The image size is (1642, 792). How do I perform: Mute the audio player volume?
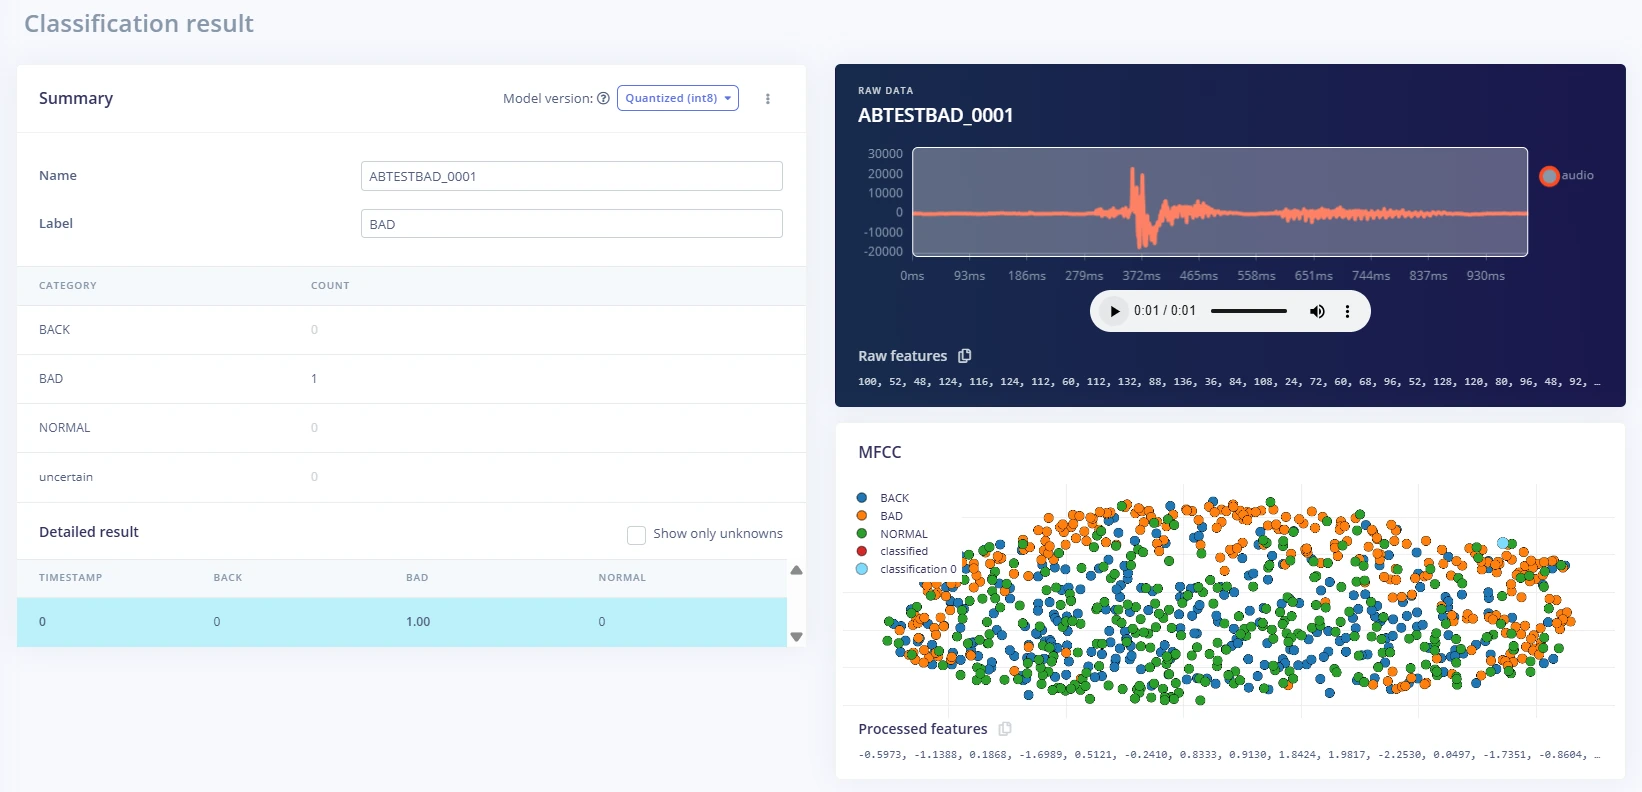point(1317,311)
